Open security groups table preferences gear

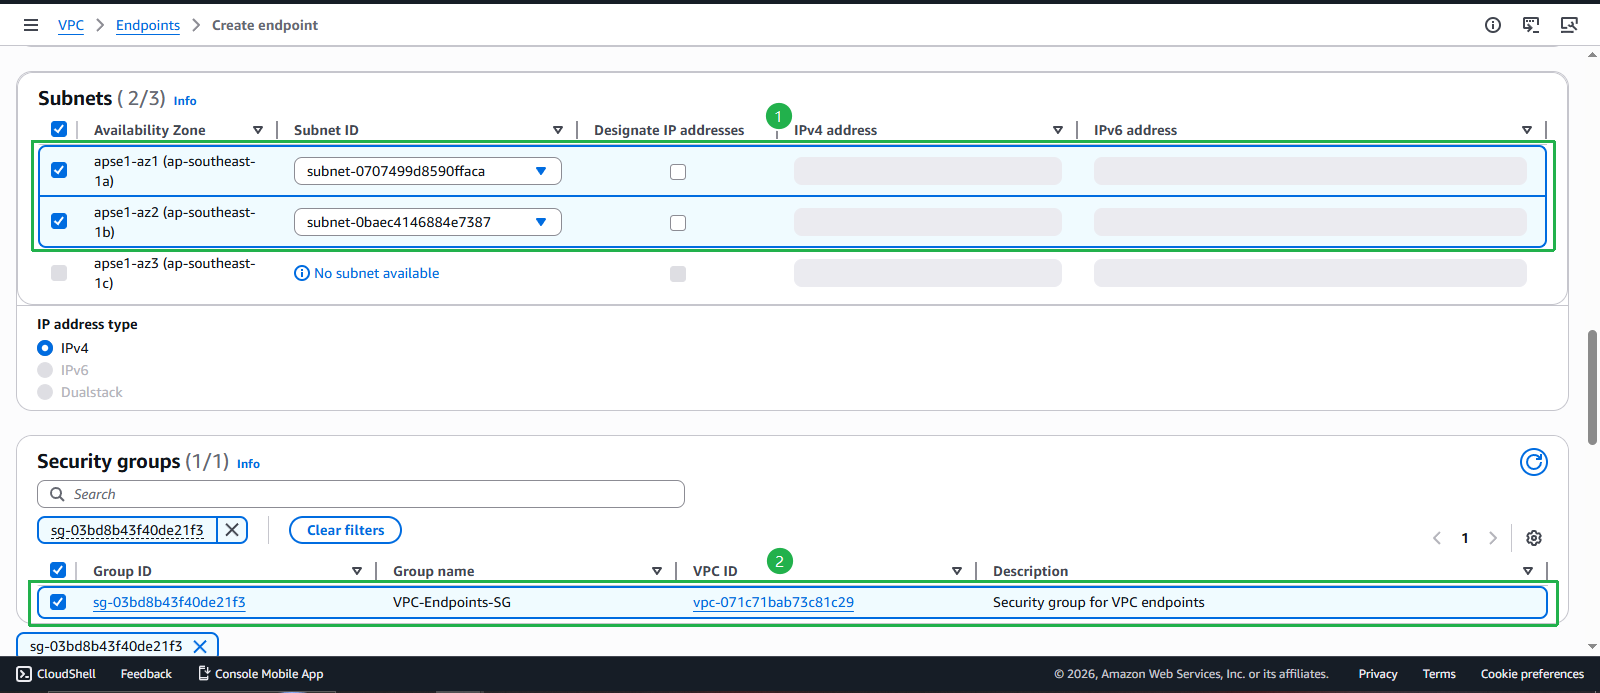click(1534, 538)
